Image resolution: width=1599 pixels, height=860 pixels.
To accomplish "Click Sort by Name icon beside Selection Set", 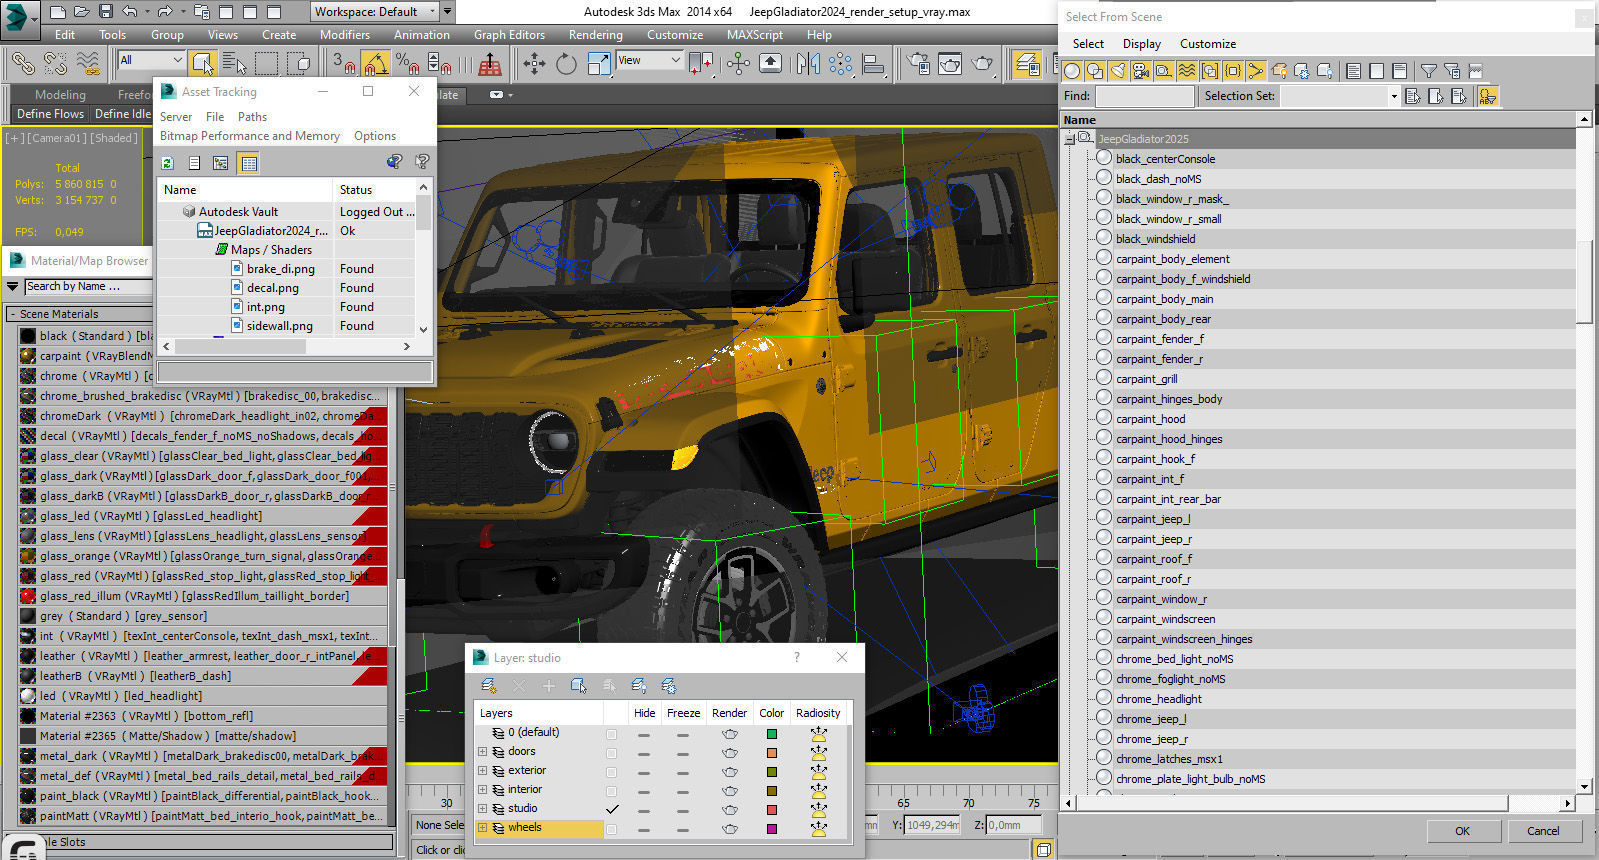I will (x=1487, y=96).
